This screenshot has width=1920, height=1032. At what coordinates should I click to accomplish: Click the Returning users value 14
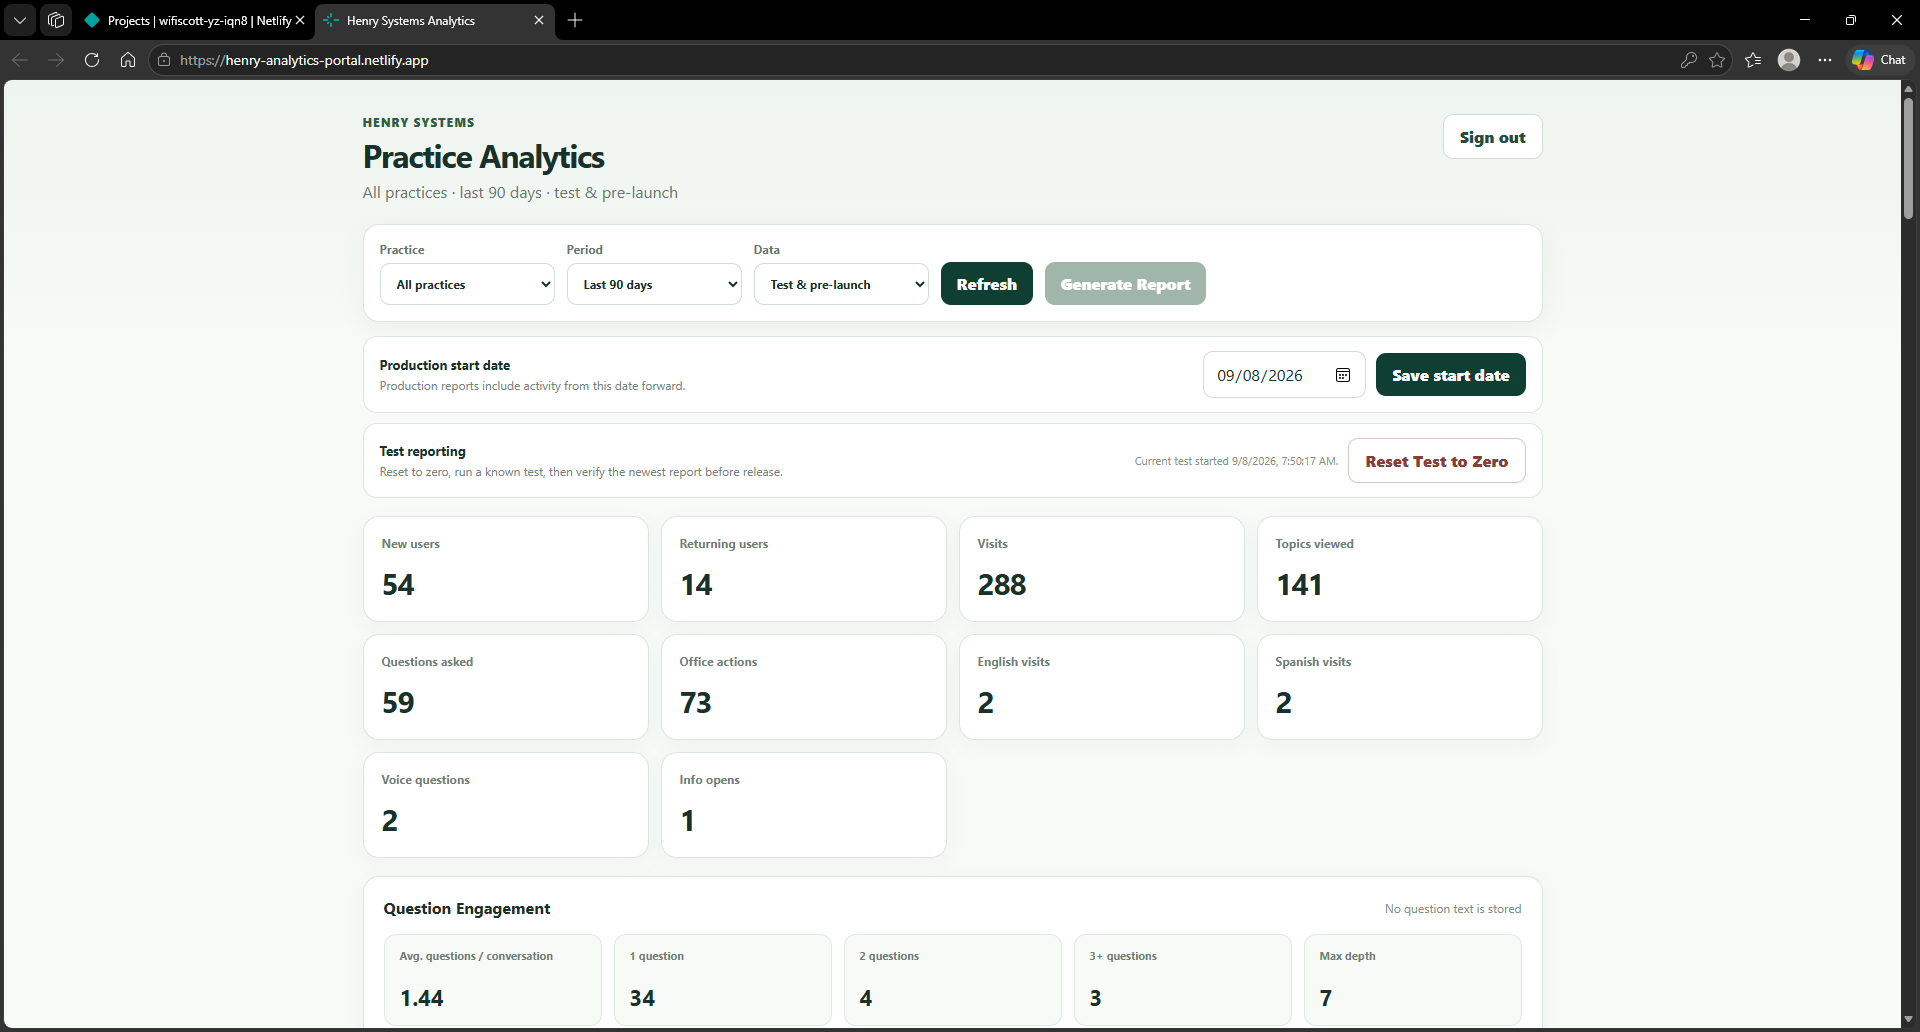(x=696, y=585)
